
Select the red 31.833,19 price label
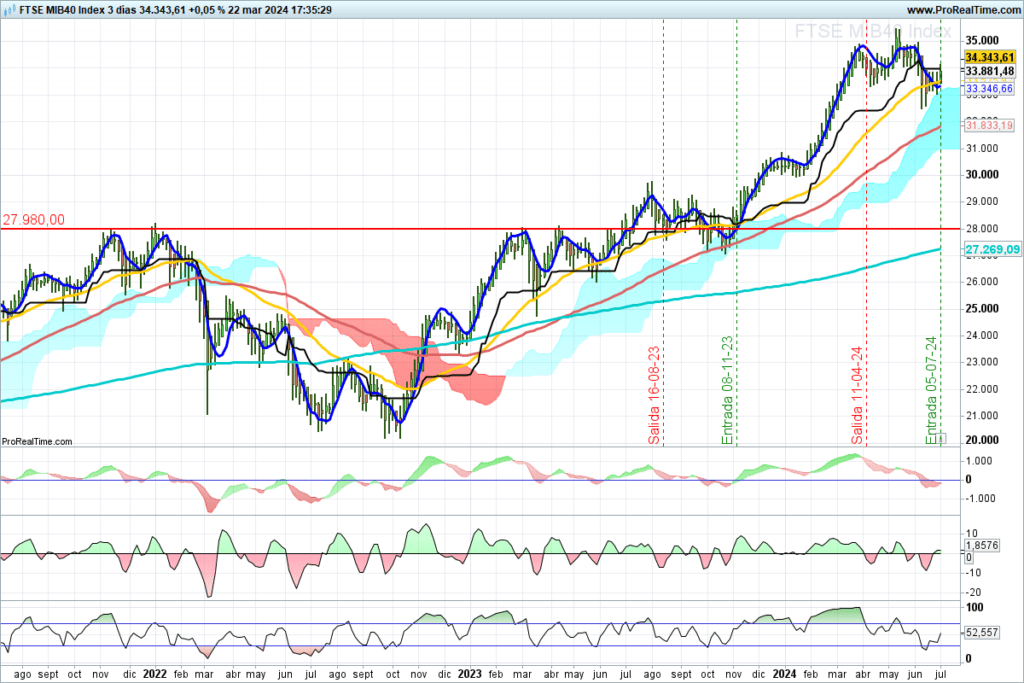click(989, 125)
